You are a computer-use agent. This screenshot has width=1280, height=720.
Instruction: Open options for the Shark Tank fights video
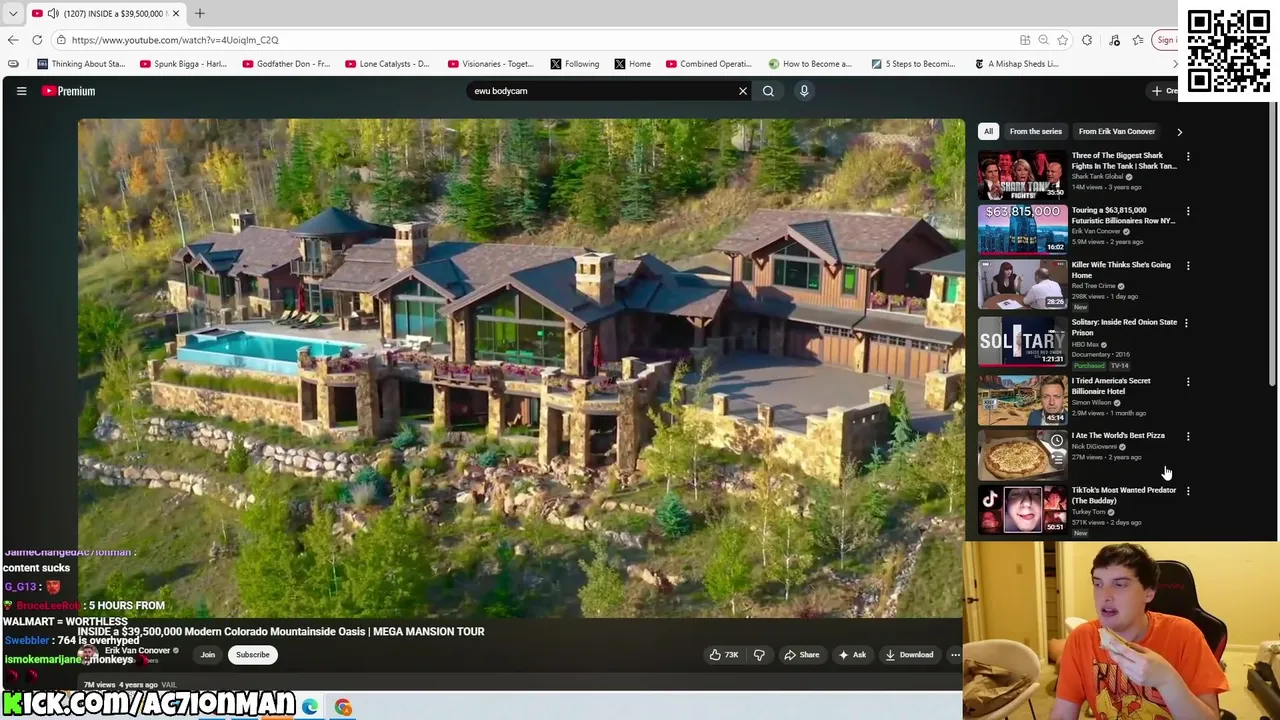(x=1188, y=157)
